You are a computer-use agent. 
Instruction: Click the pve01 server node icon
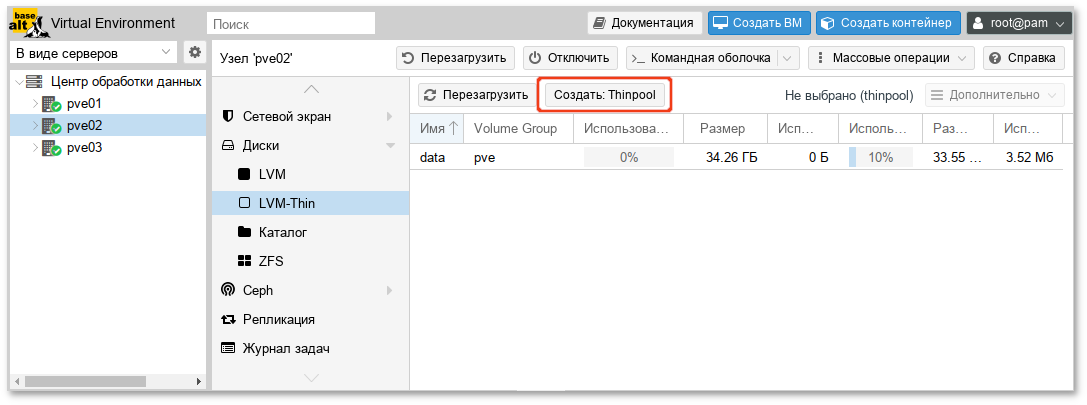[x=52, y=105]
